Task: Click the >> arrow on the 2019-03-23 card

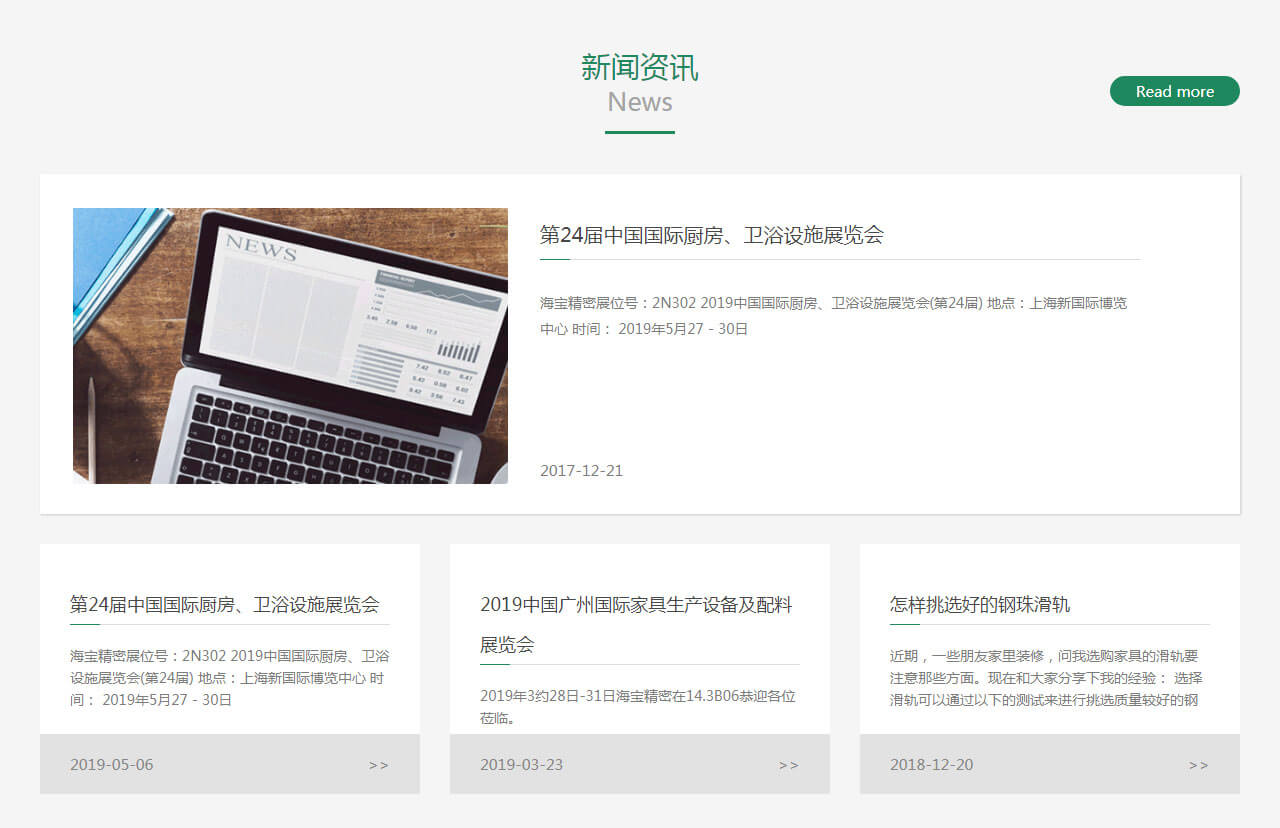Action: click(788, 765)
